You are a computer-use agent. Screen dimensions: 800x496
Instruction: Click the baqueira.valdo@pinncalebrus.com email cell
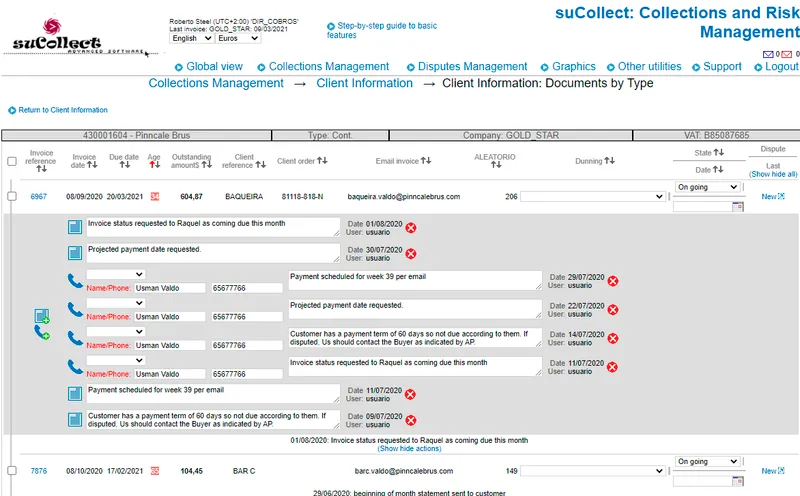[404, 196]
